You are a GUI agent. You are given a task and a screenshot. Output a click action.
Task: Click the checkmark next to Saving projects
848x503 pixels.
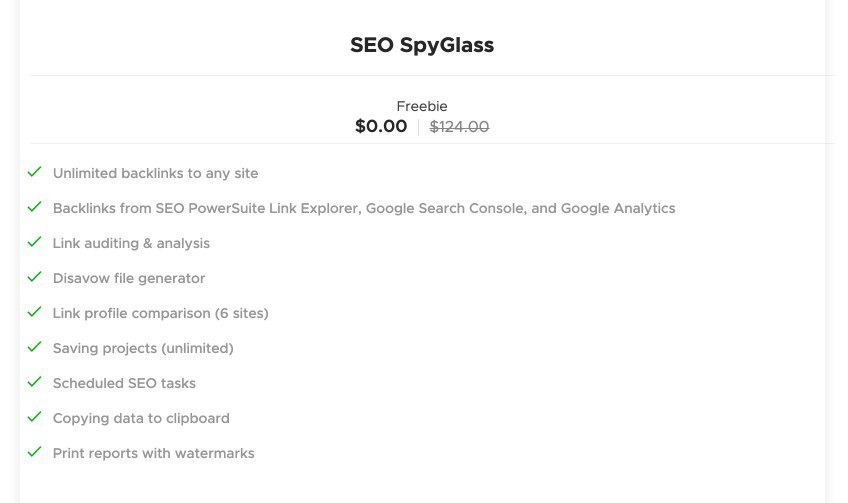(x=35, y=347)
